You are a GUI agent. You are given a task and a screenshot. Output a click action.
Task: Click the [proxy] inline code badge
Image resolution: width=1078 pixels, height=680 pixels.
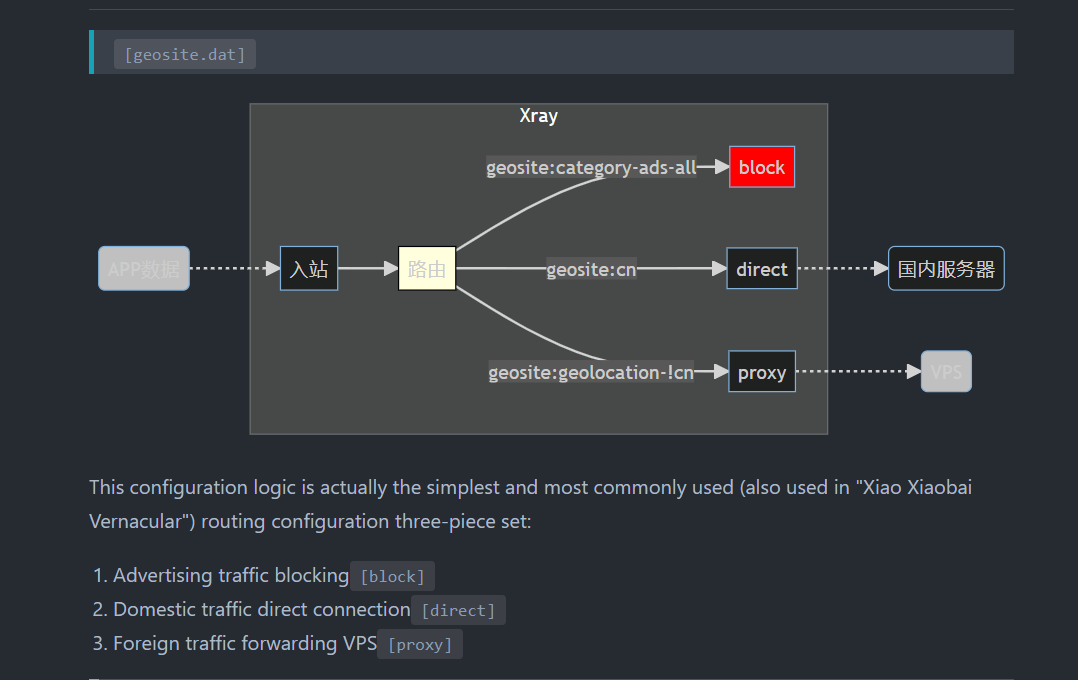[420, 644]
